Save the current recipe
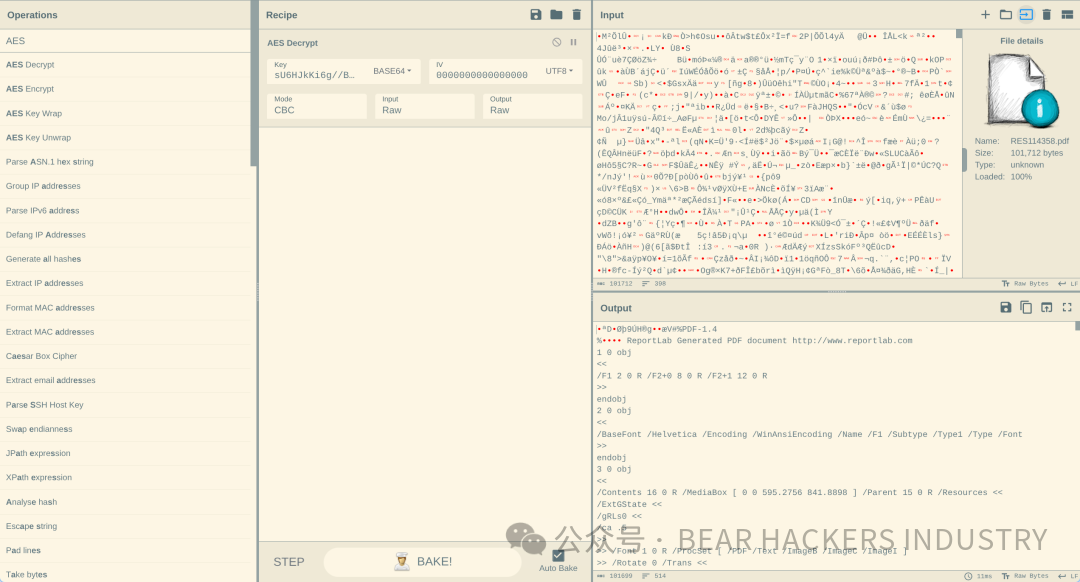This screenshot has height=582, width=1080. pos(536,15)
